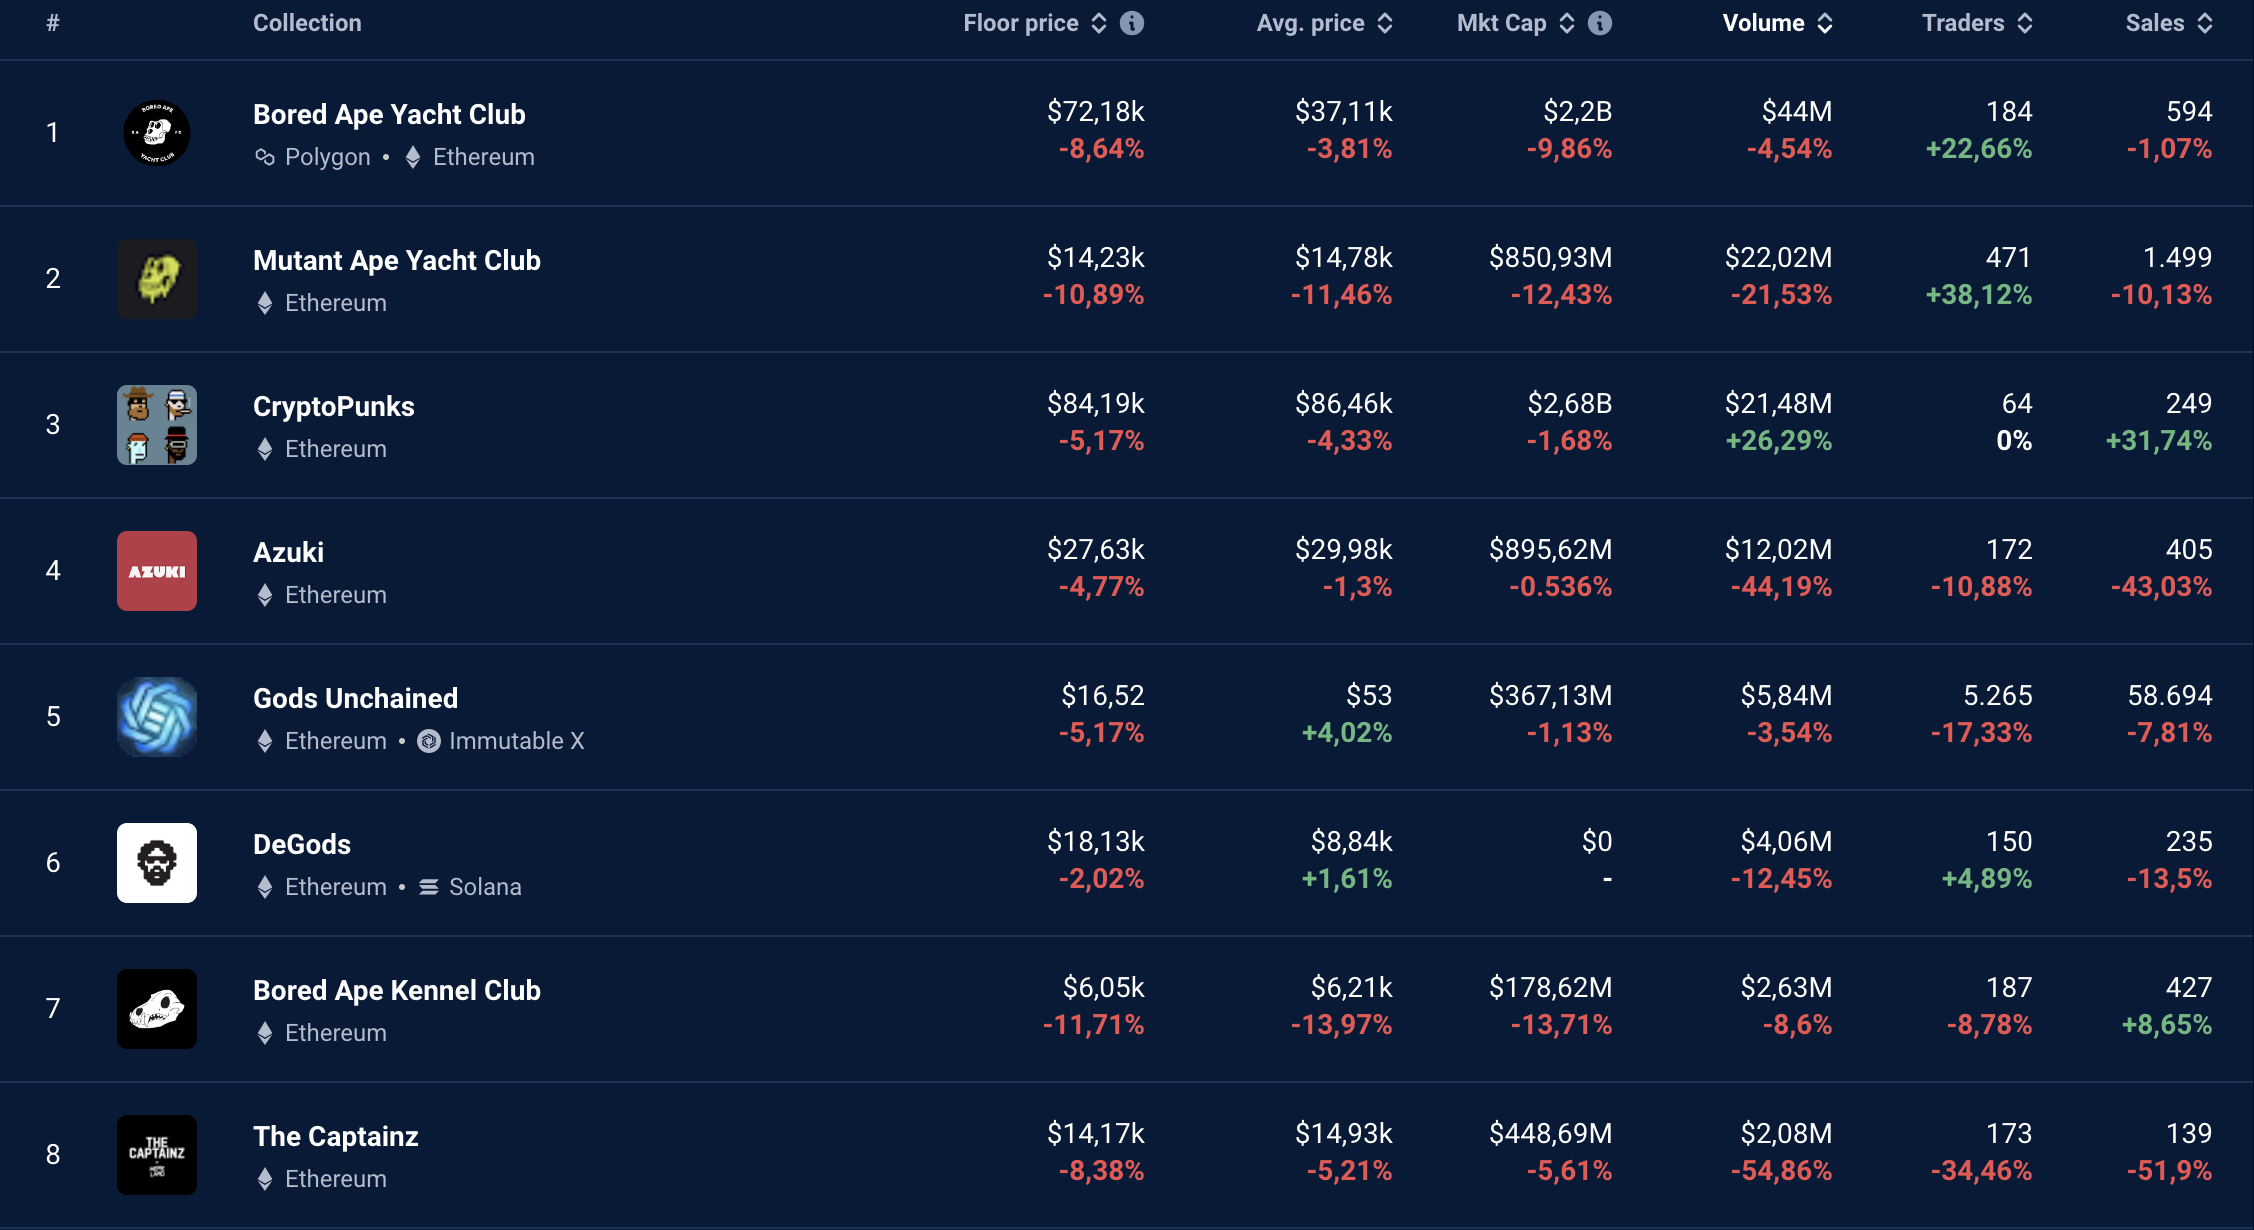
Task: Select the CryptoPunks collection thumbnail
Action: tap(157, 425)
